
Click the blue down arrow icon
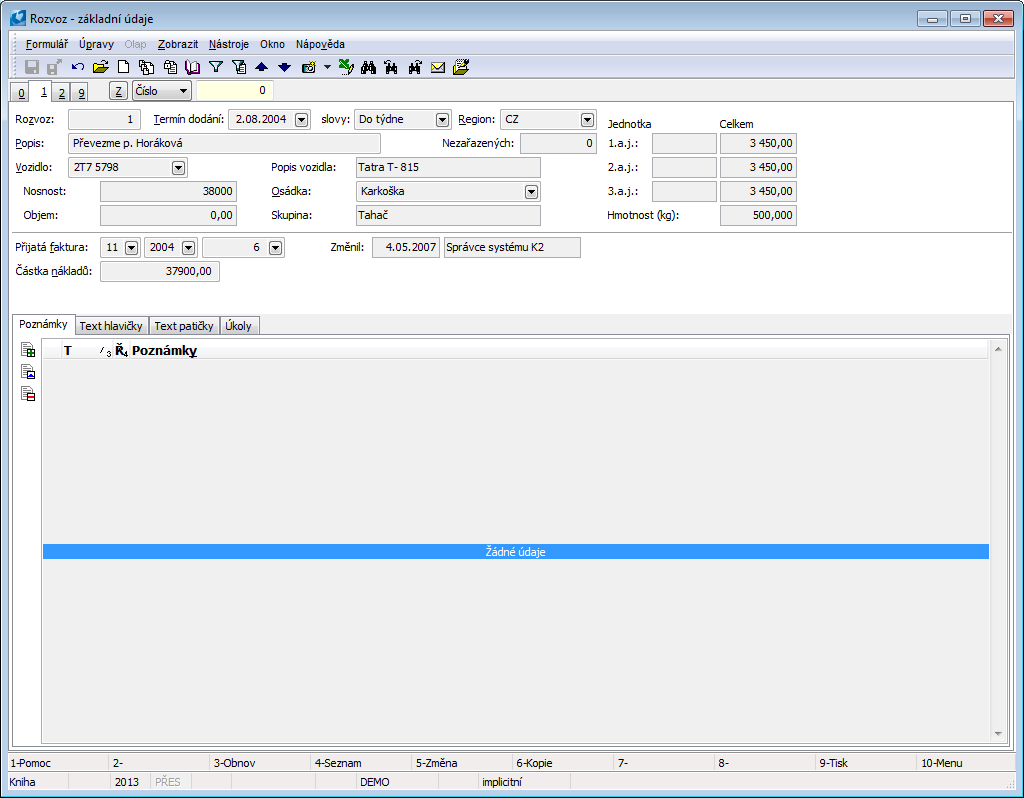click(x=284, y=67)
